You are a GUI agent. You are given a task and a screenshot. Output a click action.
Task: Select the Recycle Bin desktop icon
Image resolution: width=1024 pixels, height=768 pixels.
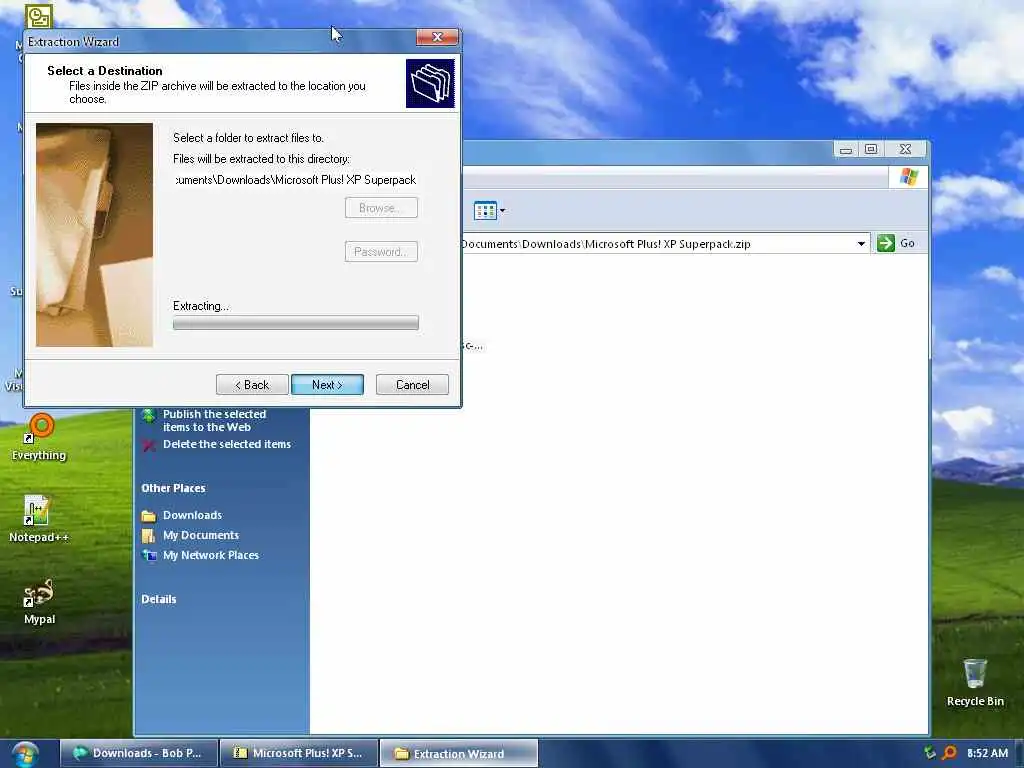975,682
